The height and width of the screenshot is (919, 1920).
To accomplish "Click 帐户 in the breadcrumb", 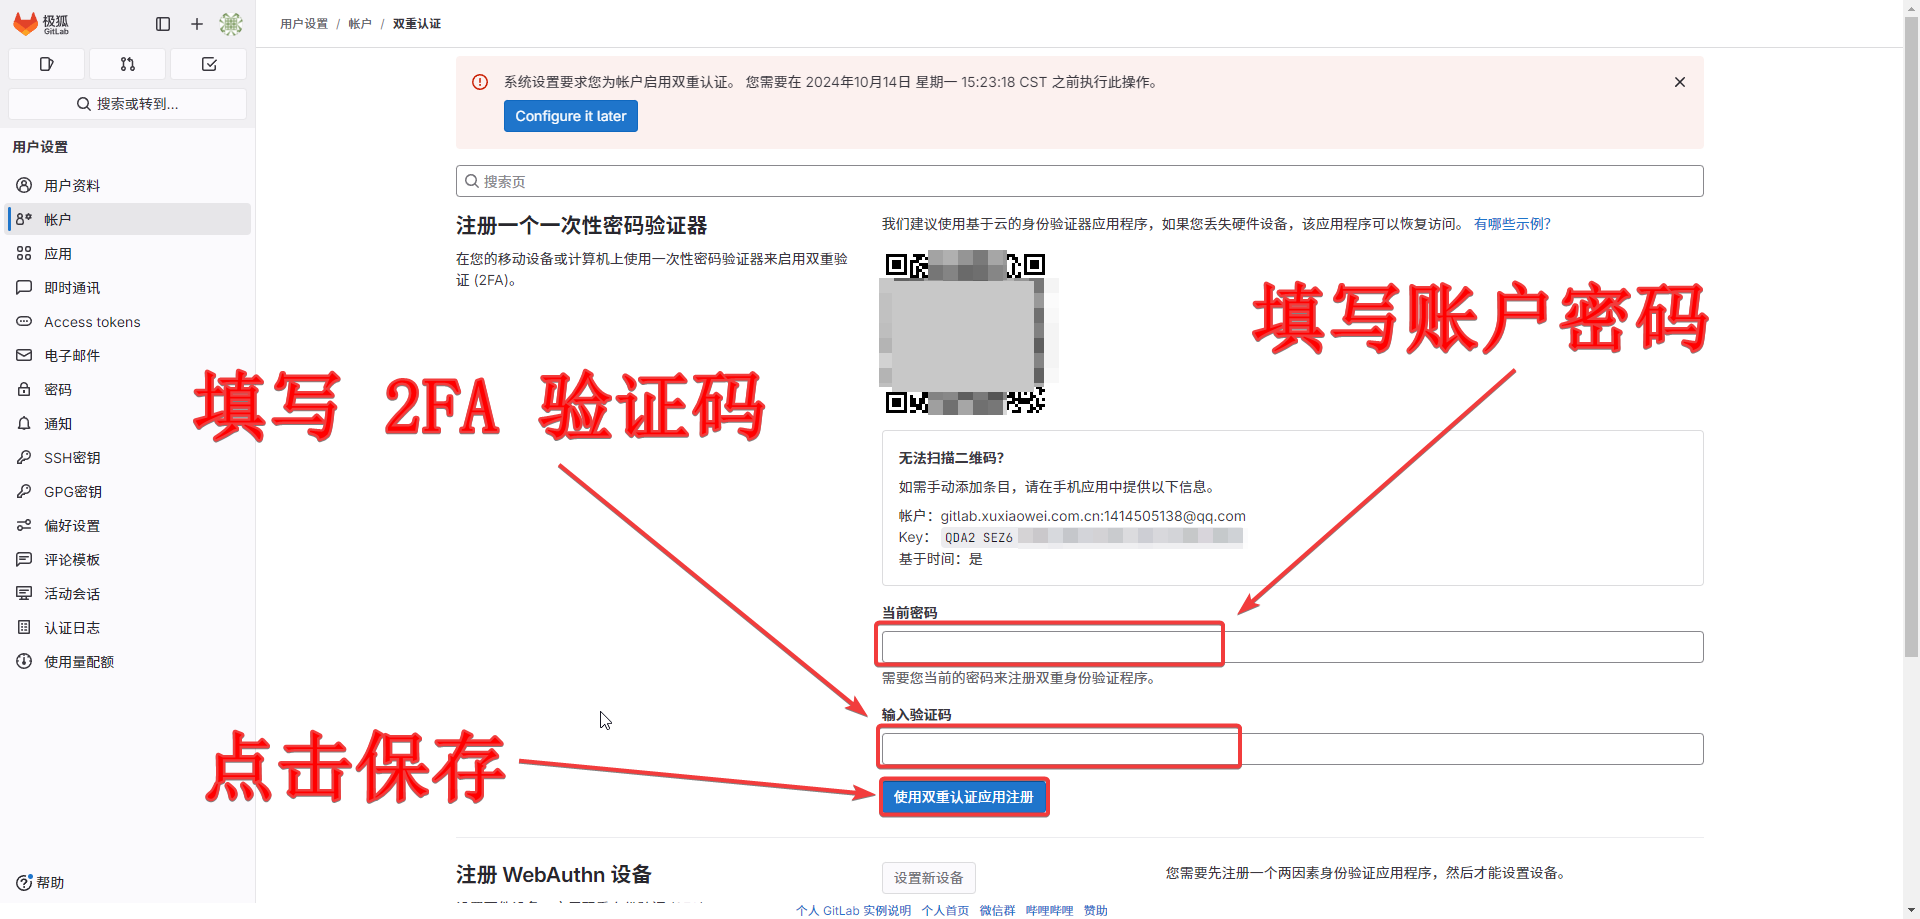I will pos(360,24).
